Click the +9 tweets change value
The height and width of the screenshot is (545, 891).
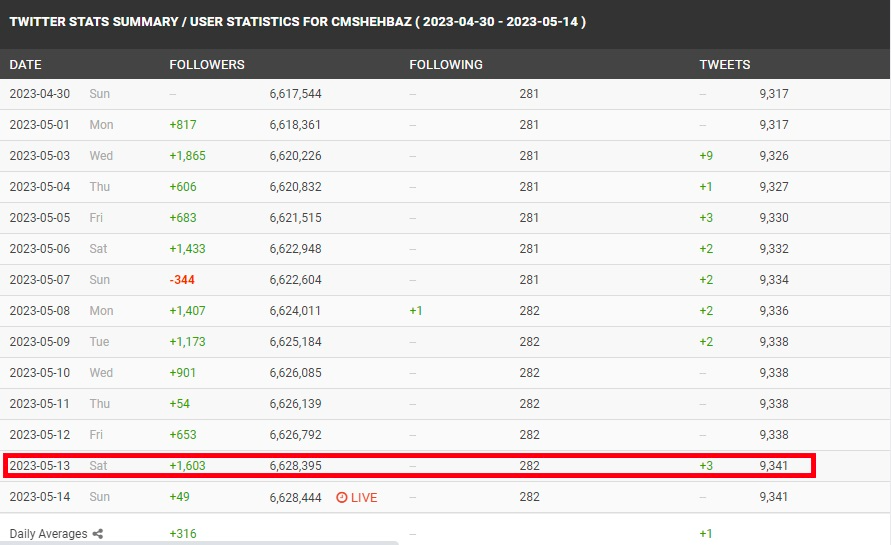(706, 156)
